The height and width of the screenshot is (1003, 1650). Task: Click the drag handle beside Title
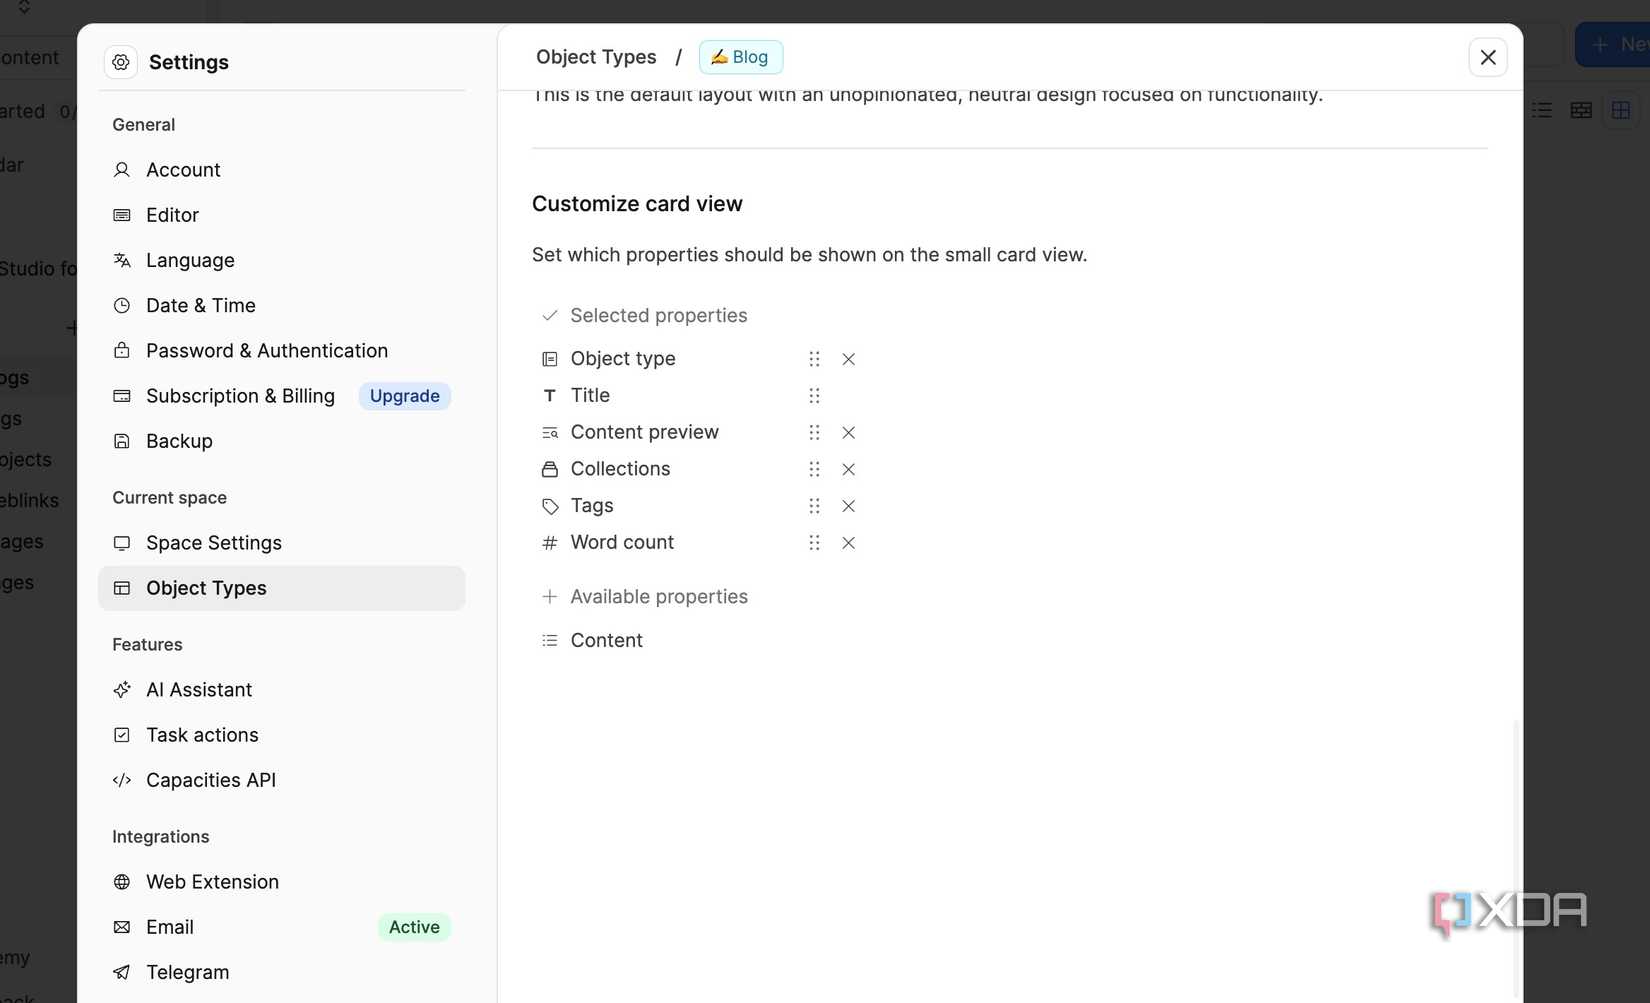814,396
